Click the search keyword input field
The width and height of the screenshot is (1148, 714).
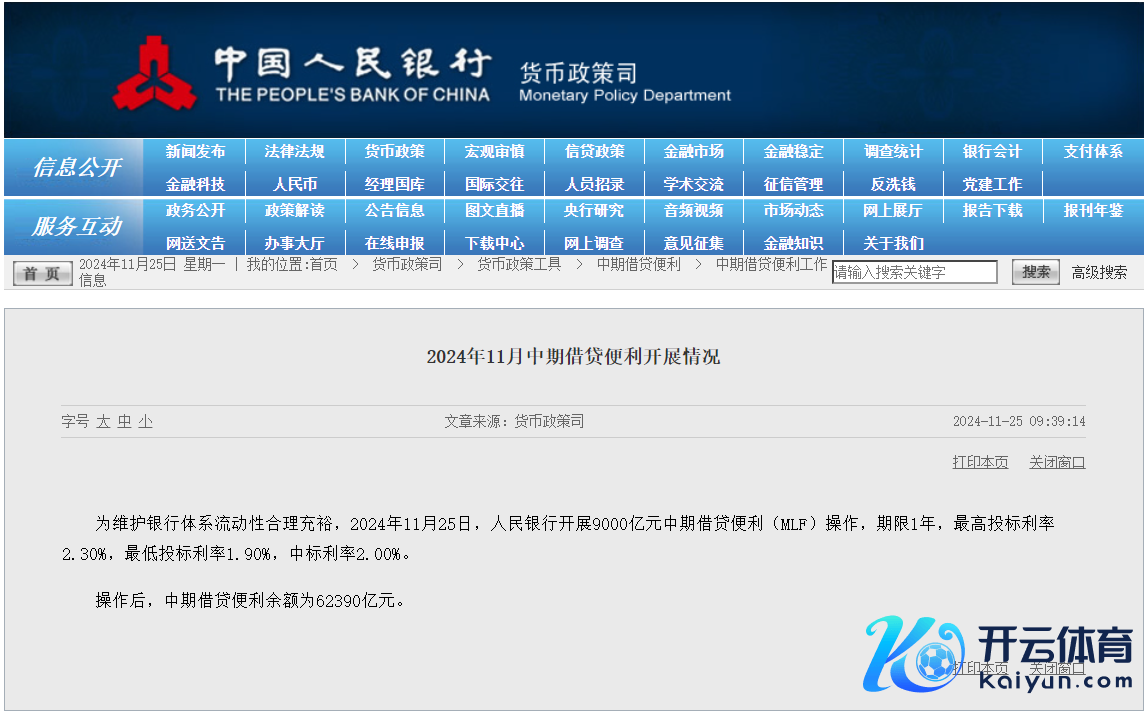click(x=914, y=272)
